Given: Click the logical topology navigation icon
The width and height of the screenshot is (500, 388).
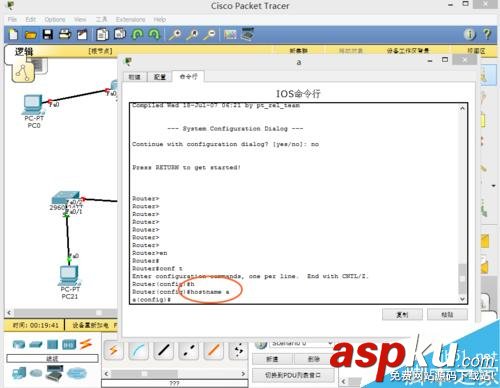Looking at the screenshot, I should tap(23, 72).
